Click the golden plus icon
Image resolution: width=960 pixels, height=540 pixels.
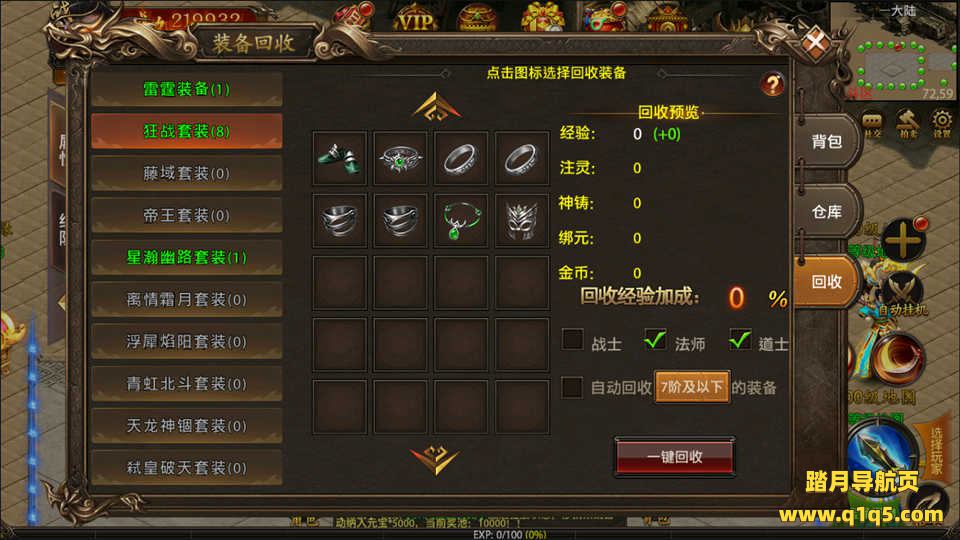coord(903,240)
